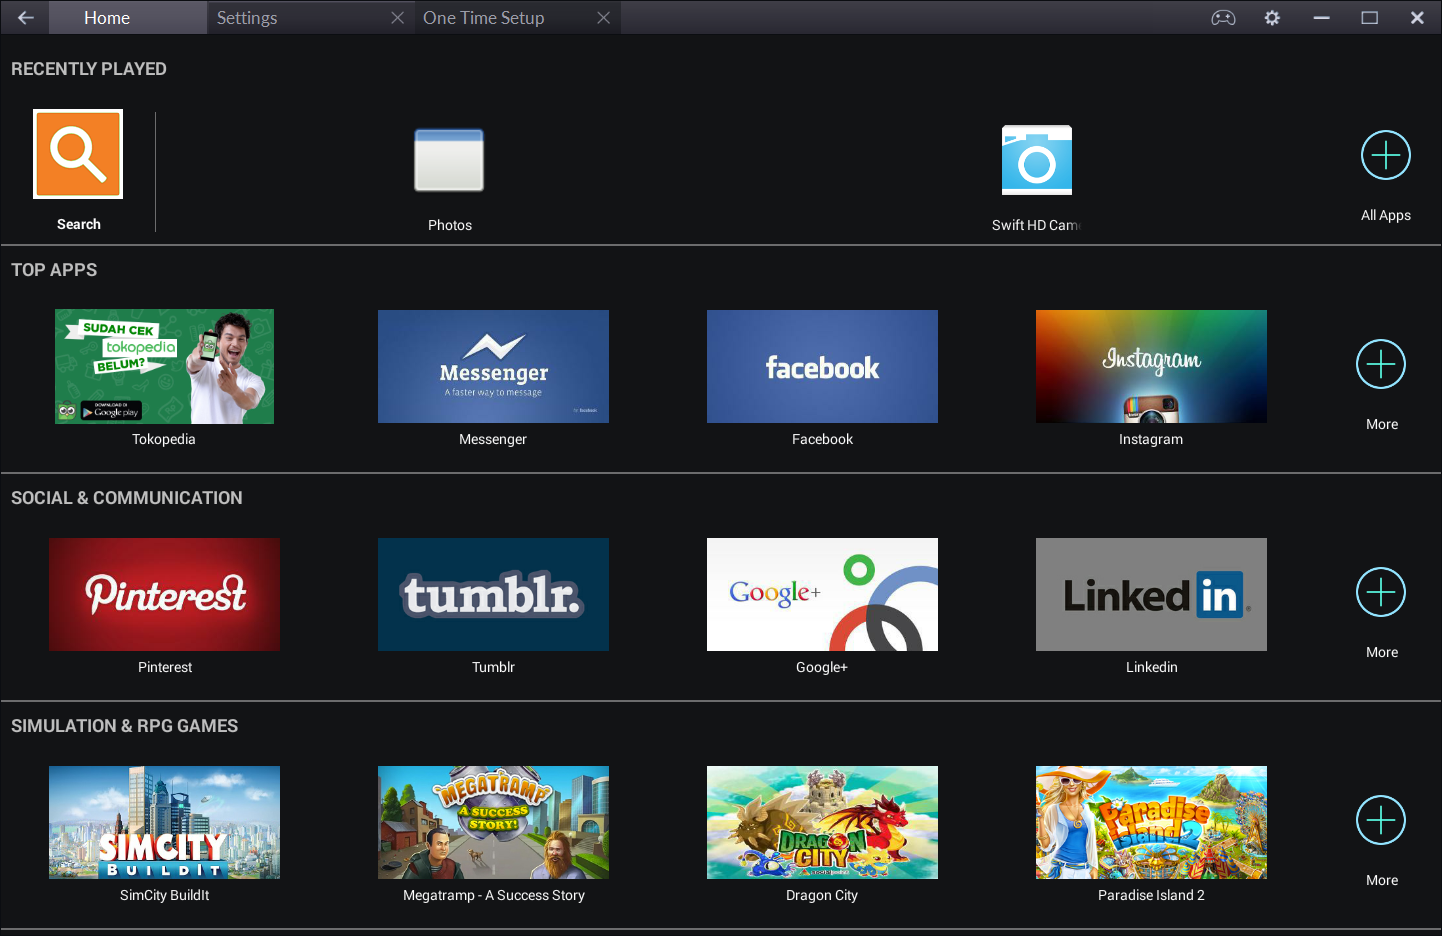Open the Swift HD Camera icon
Viewport: 1442px width, 936px height.
click(x=1037, y=160)
